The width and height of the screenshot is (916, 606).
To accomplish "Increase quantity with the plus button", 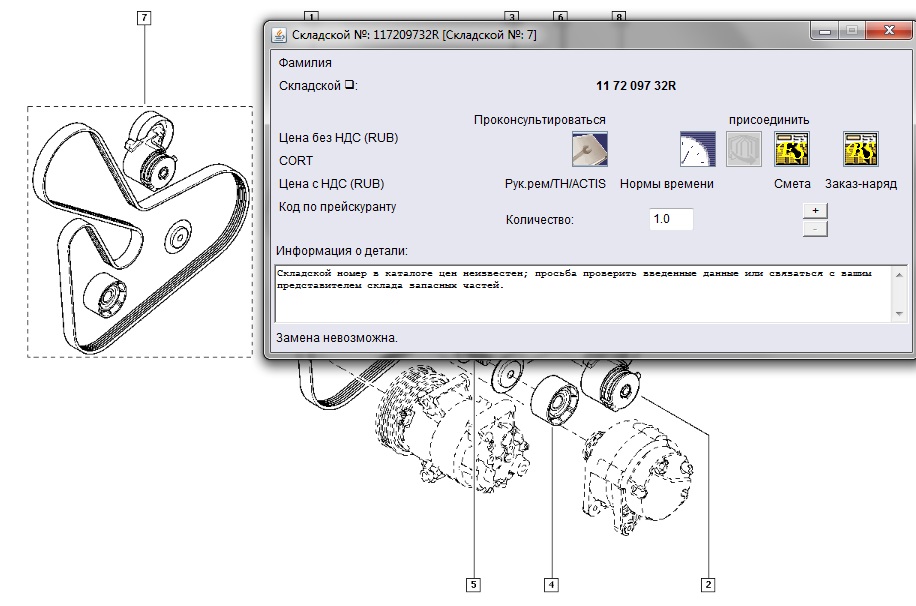I will click(815, 210).
